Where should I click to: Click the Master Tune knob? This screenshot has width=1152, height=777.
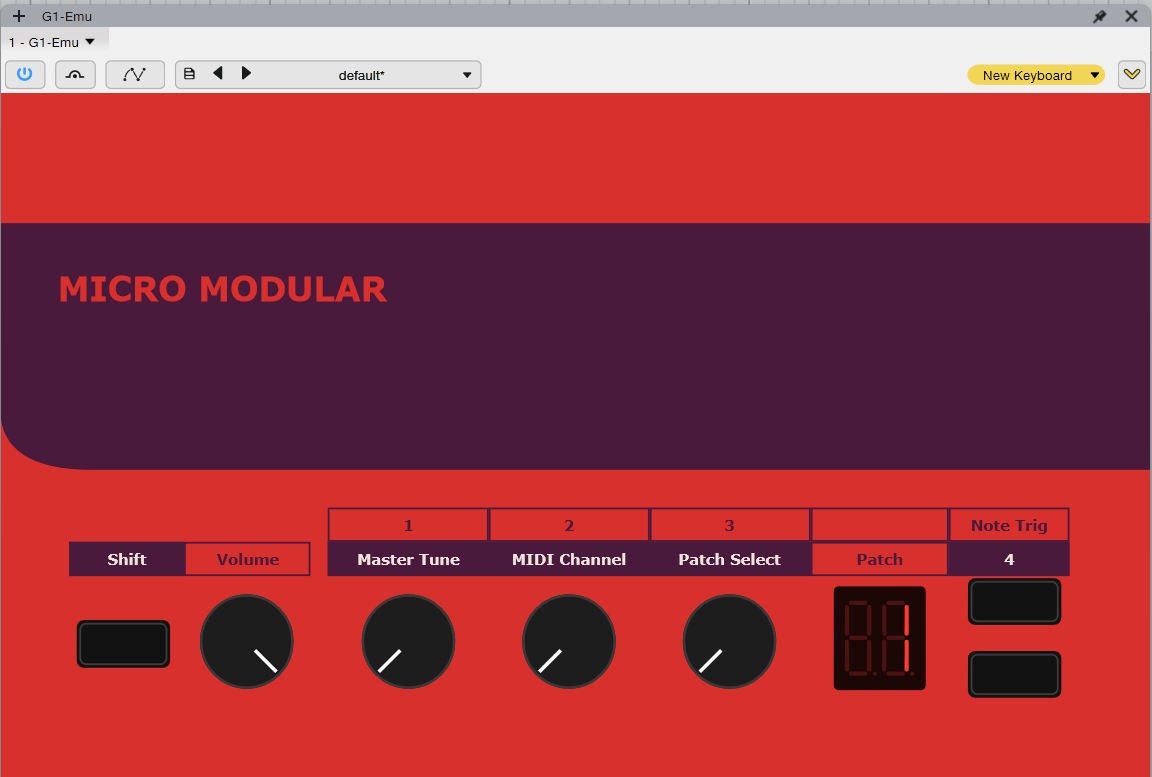(x=408, y=641)
